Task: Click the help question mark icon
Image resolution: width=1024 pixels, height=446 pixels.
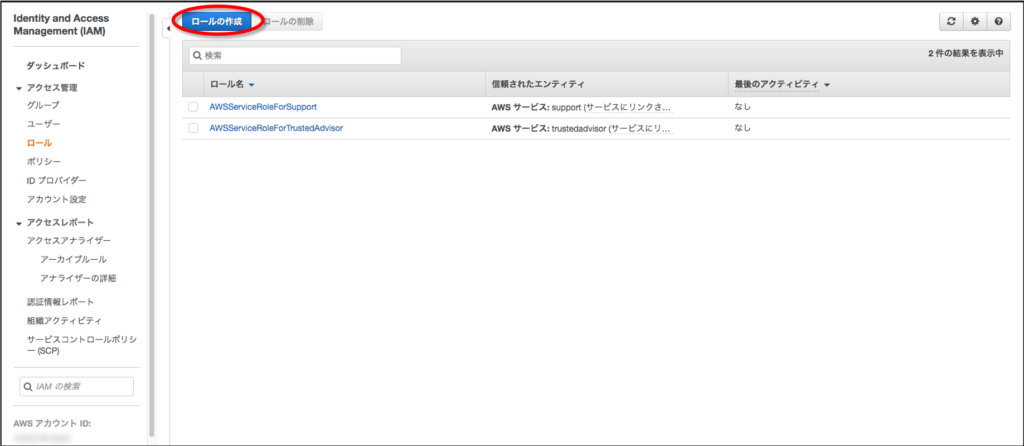Action: click(997, 21)
